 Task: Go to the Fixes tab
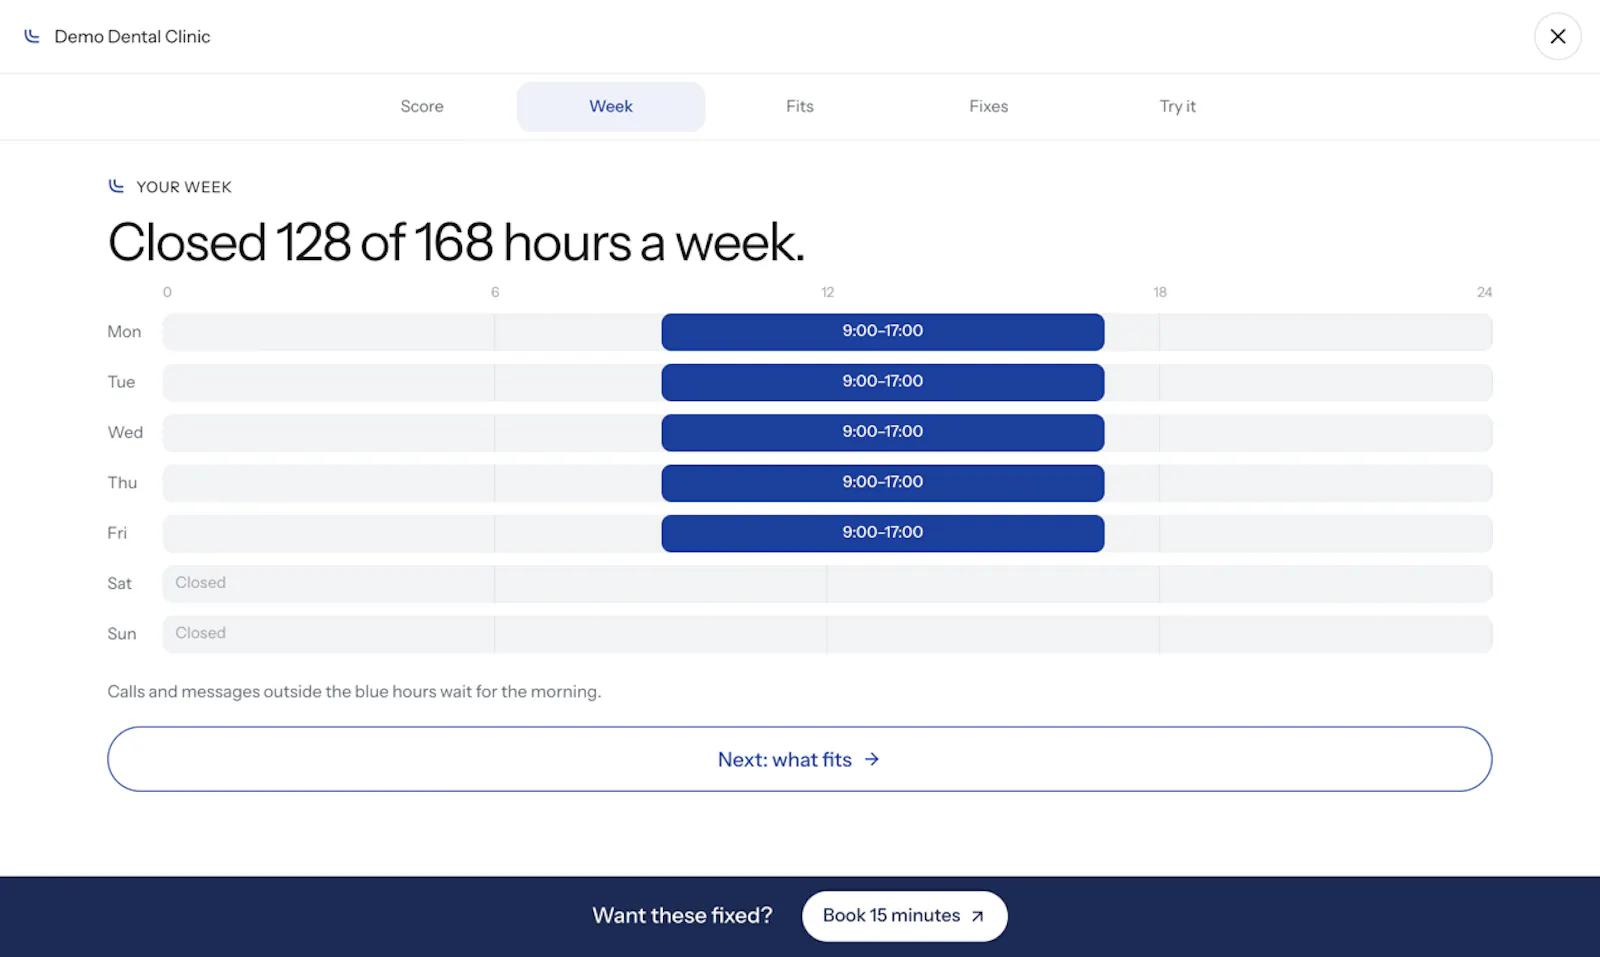tap(989, 106)
